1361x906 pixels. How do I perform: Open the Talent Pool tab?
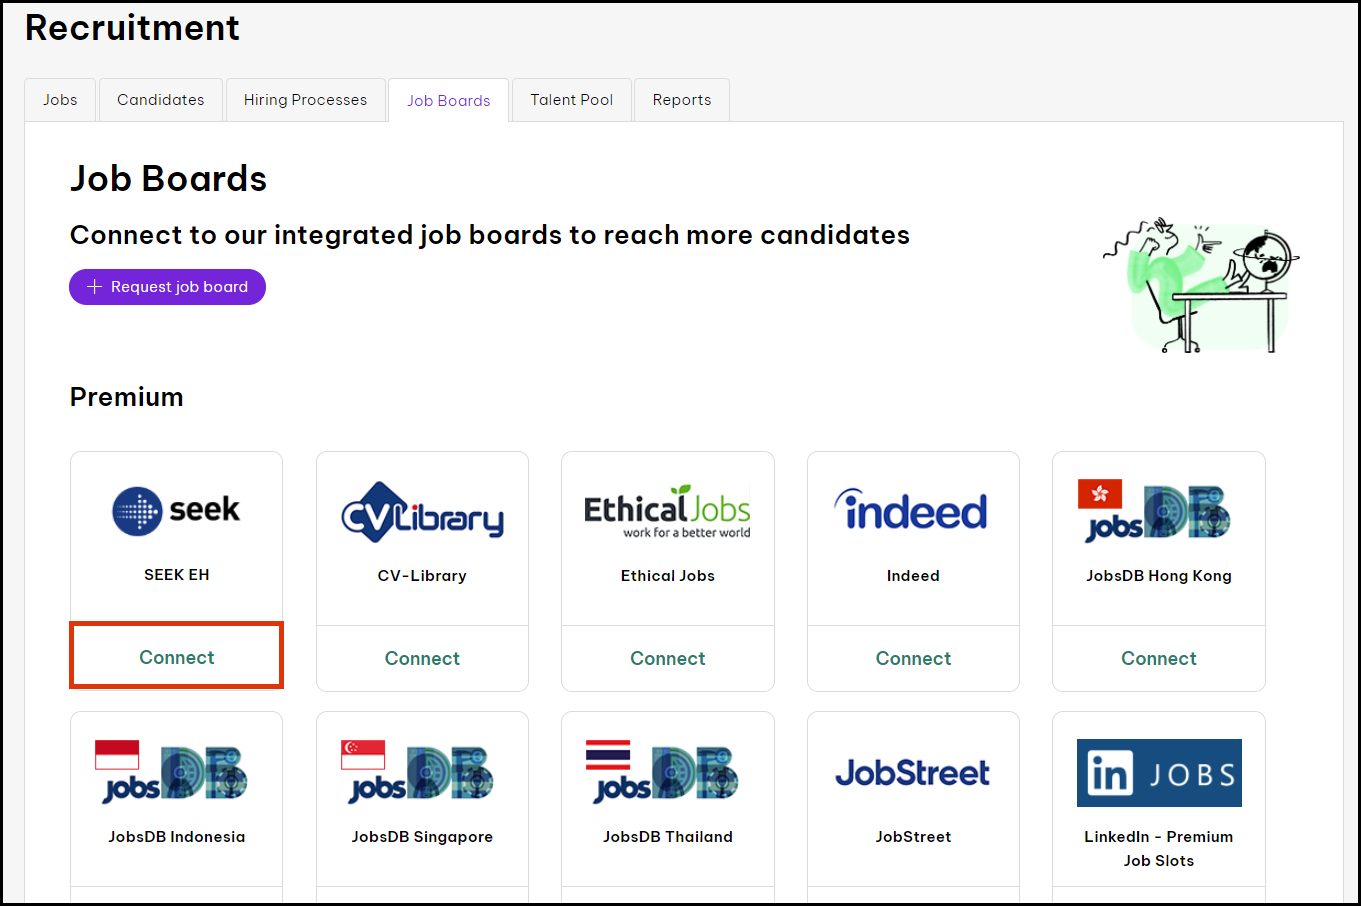click(x=571, y=100)
